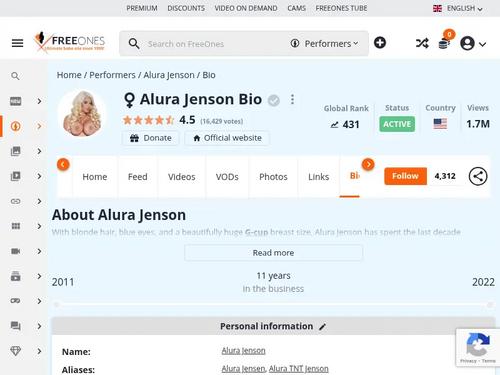Image resolution: width=500 pixels, height=375 pixels.
Task: Click the Read more button
Action: 273,253
